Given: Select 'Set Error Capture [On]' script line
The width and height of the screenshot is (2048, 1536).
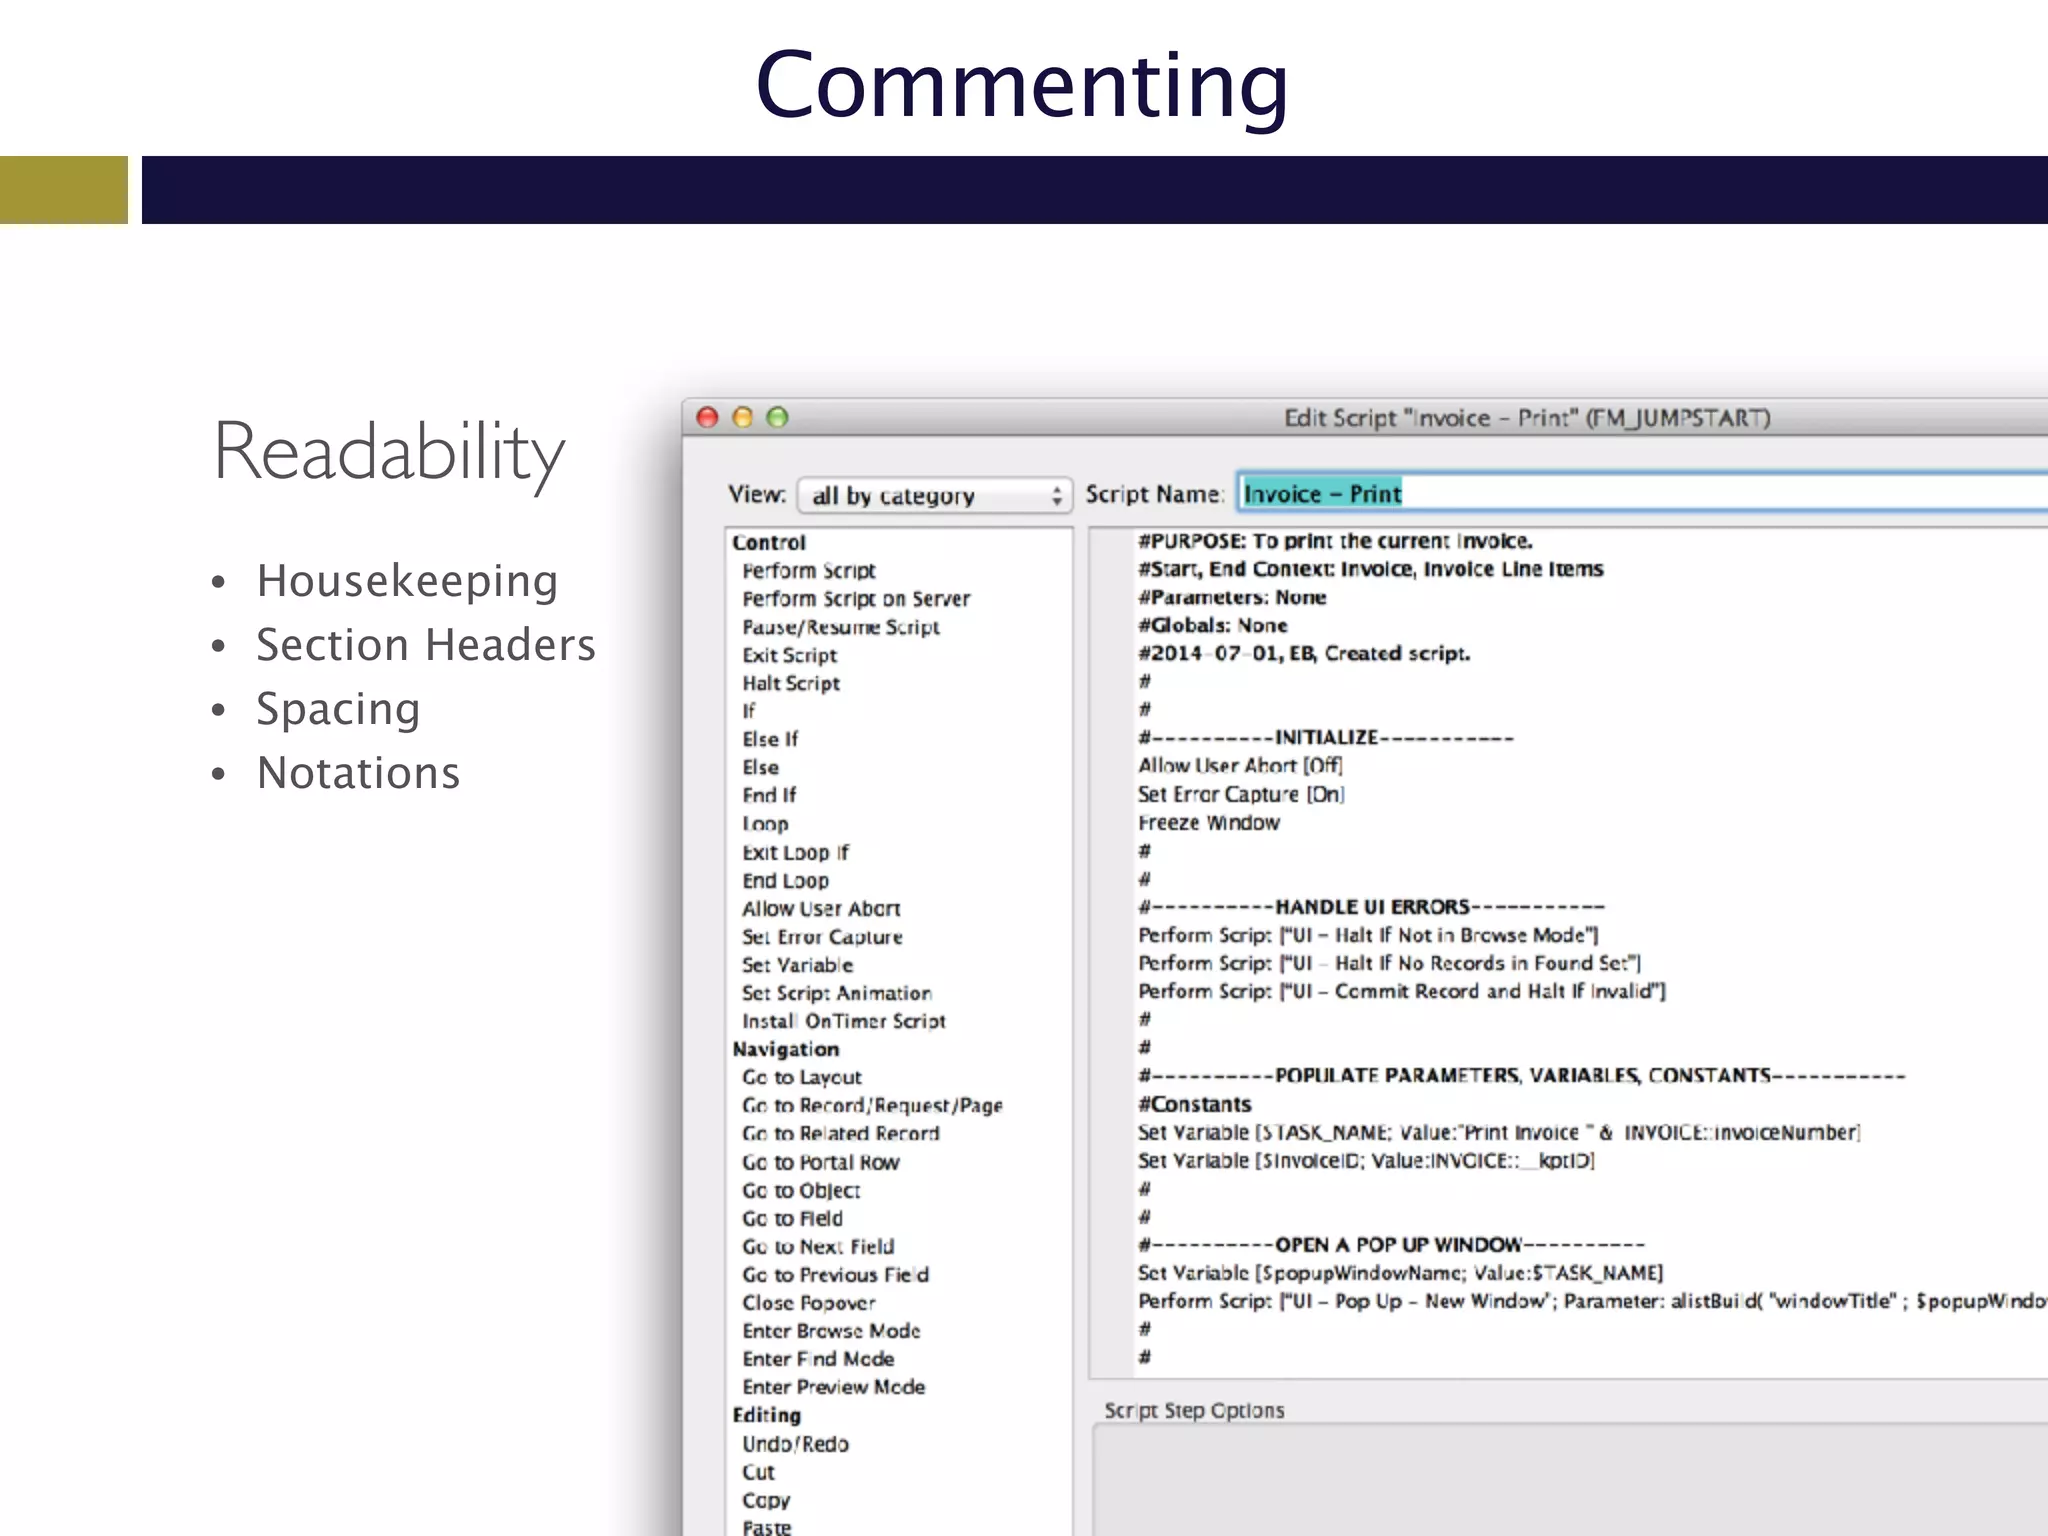Looking at the screenshot, I should 1240,794.
